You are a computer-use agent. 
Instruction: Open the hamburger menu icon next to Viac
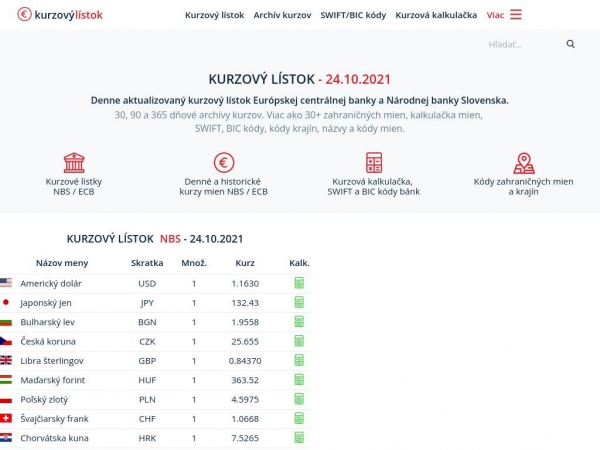pyautogui.click(x=515, y=15)
